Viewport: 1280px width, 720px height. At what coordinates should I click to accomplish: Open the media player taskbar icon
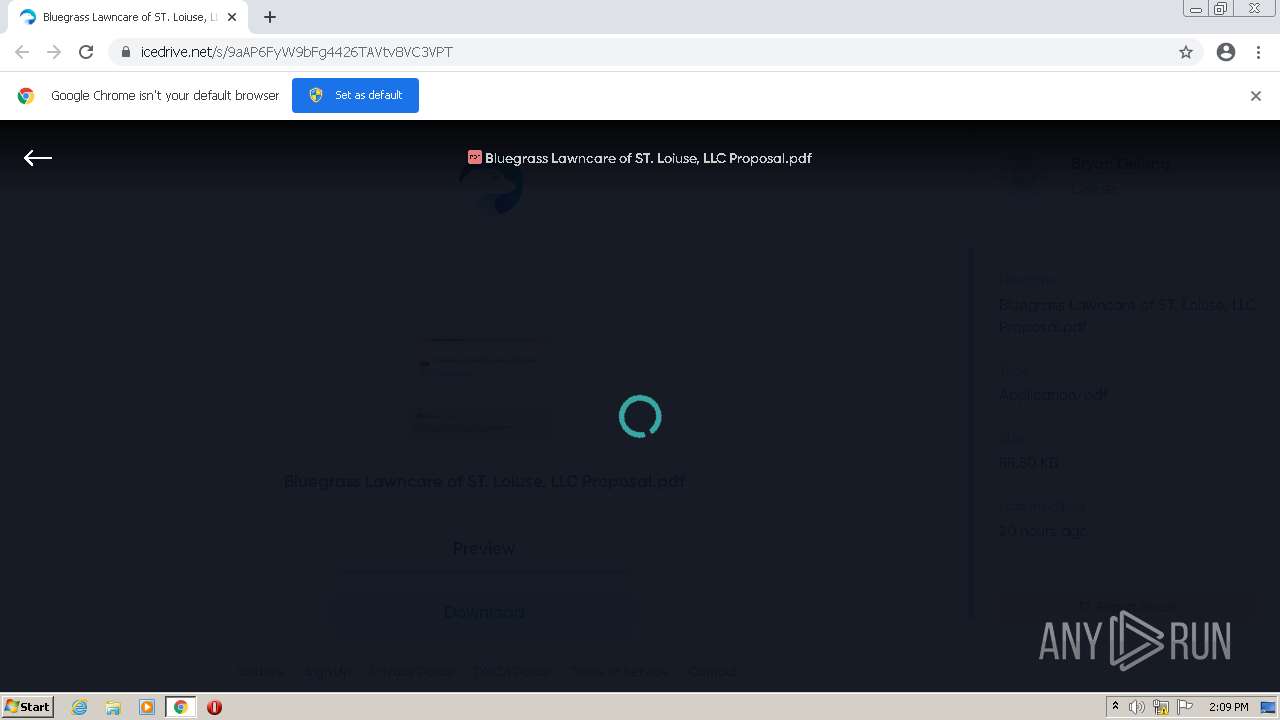click(147, 707)
